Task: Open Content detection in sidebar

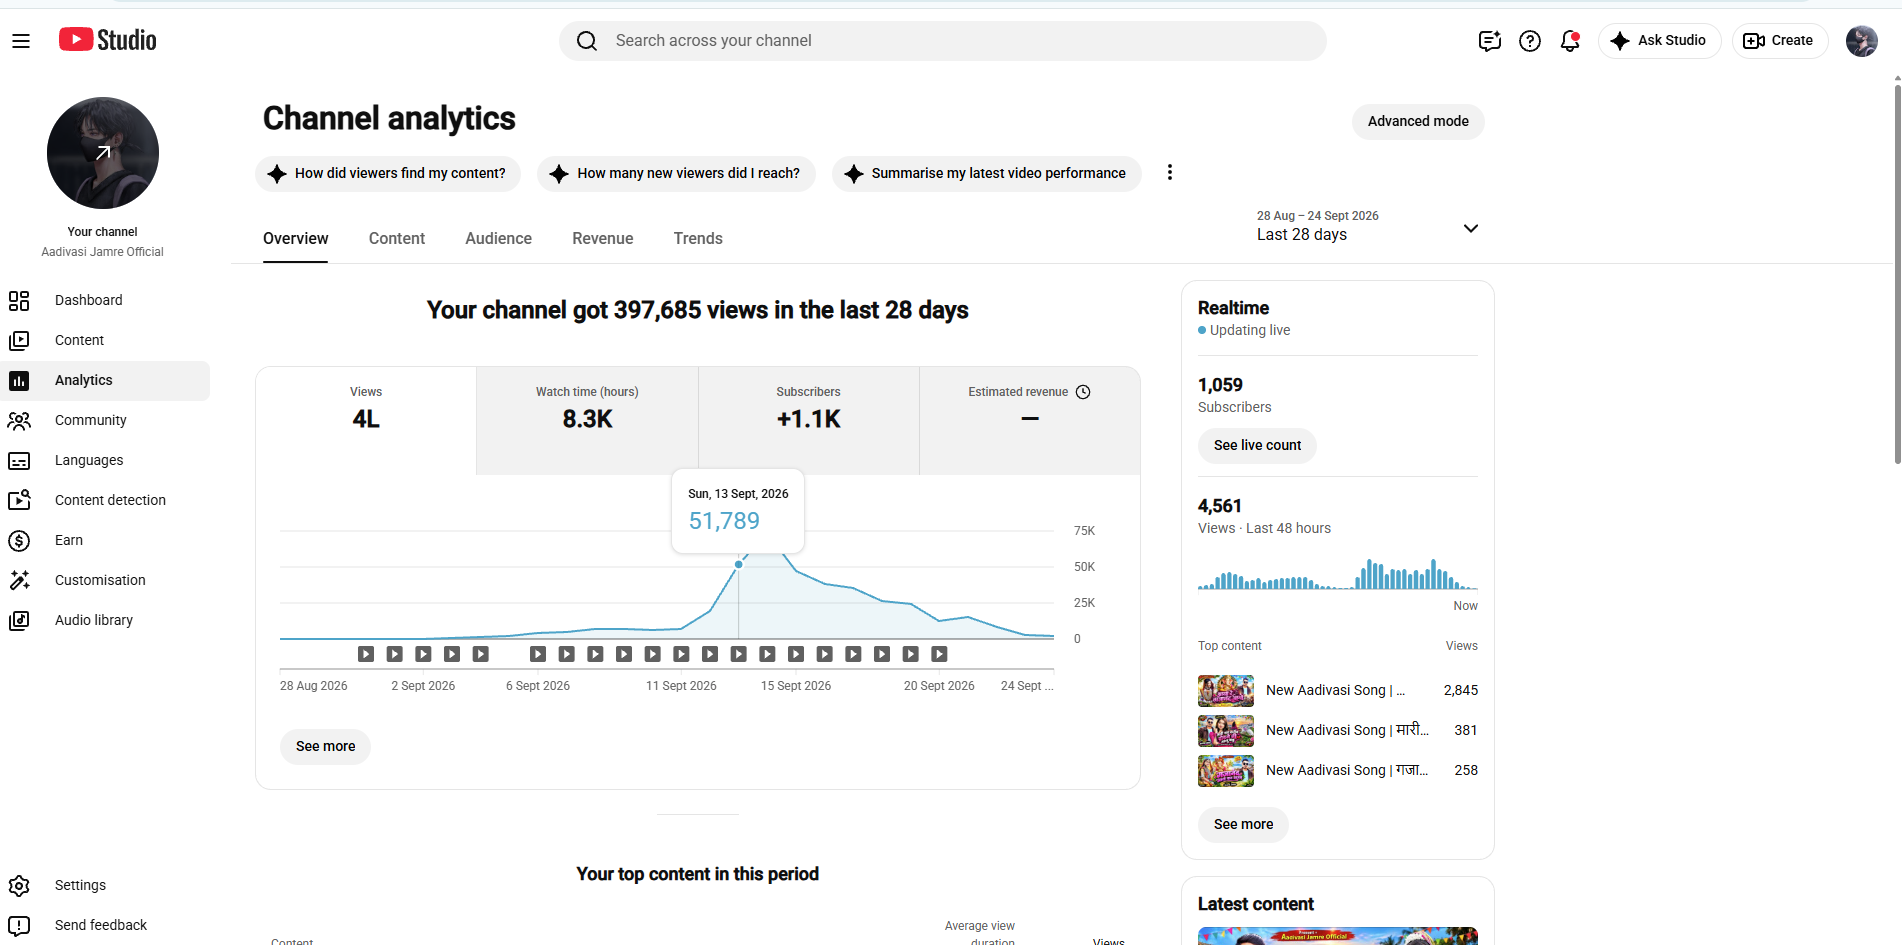Action: (105, 500)
